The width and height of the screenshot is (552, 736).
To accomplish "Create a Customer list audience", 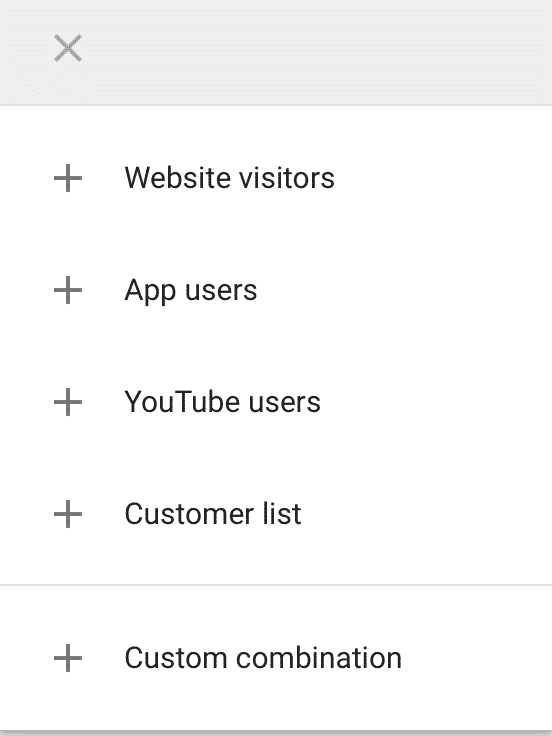I will click(x=276, y=514).
